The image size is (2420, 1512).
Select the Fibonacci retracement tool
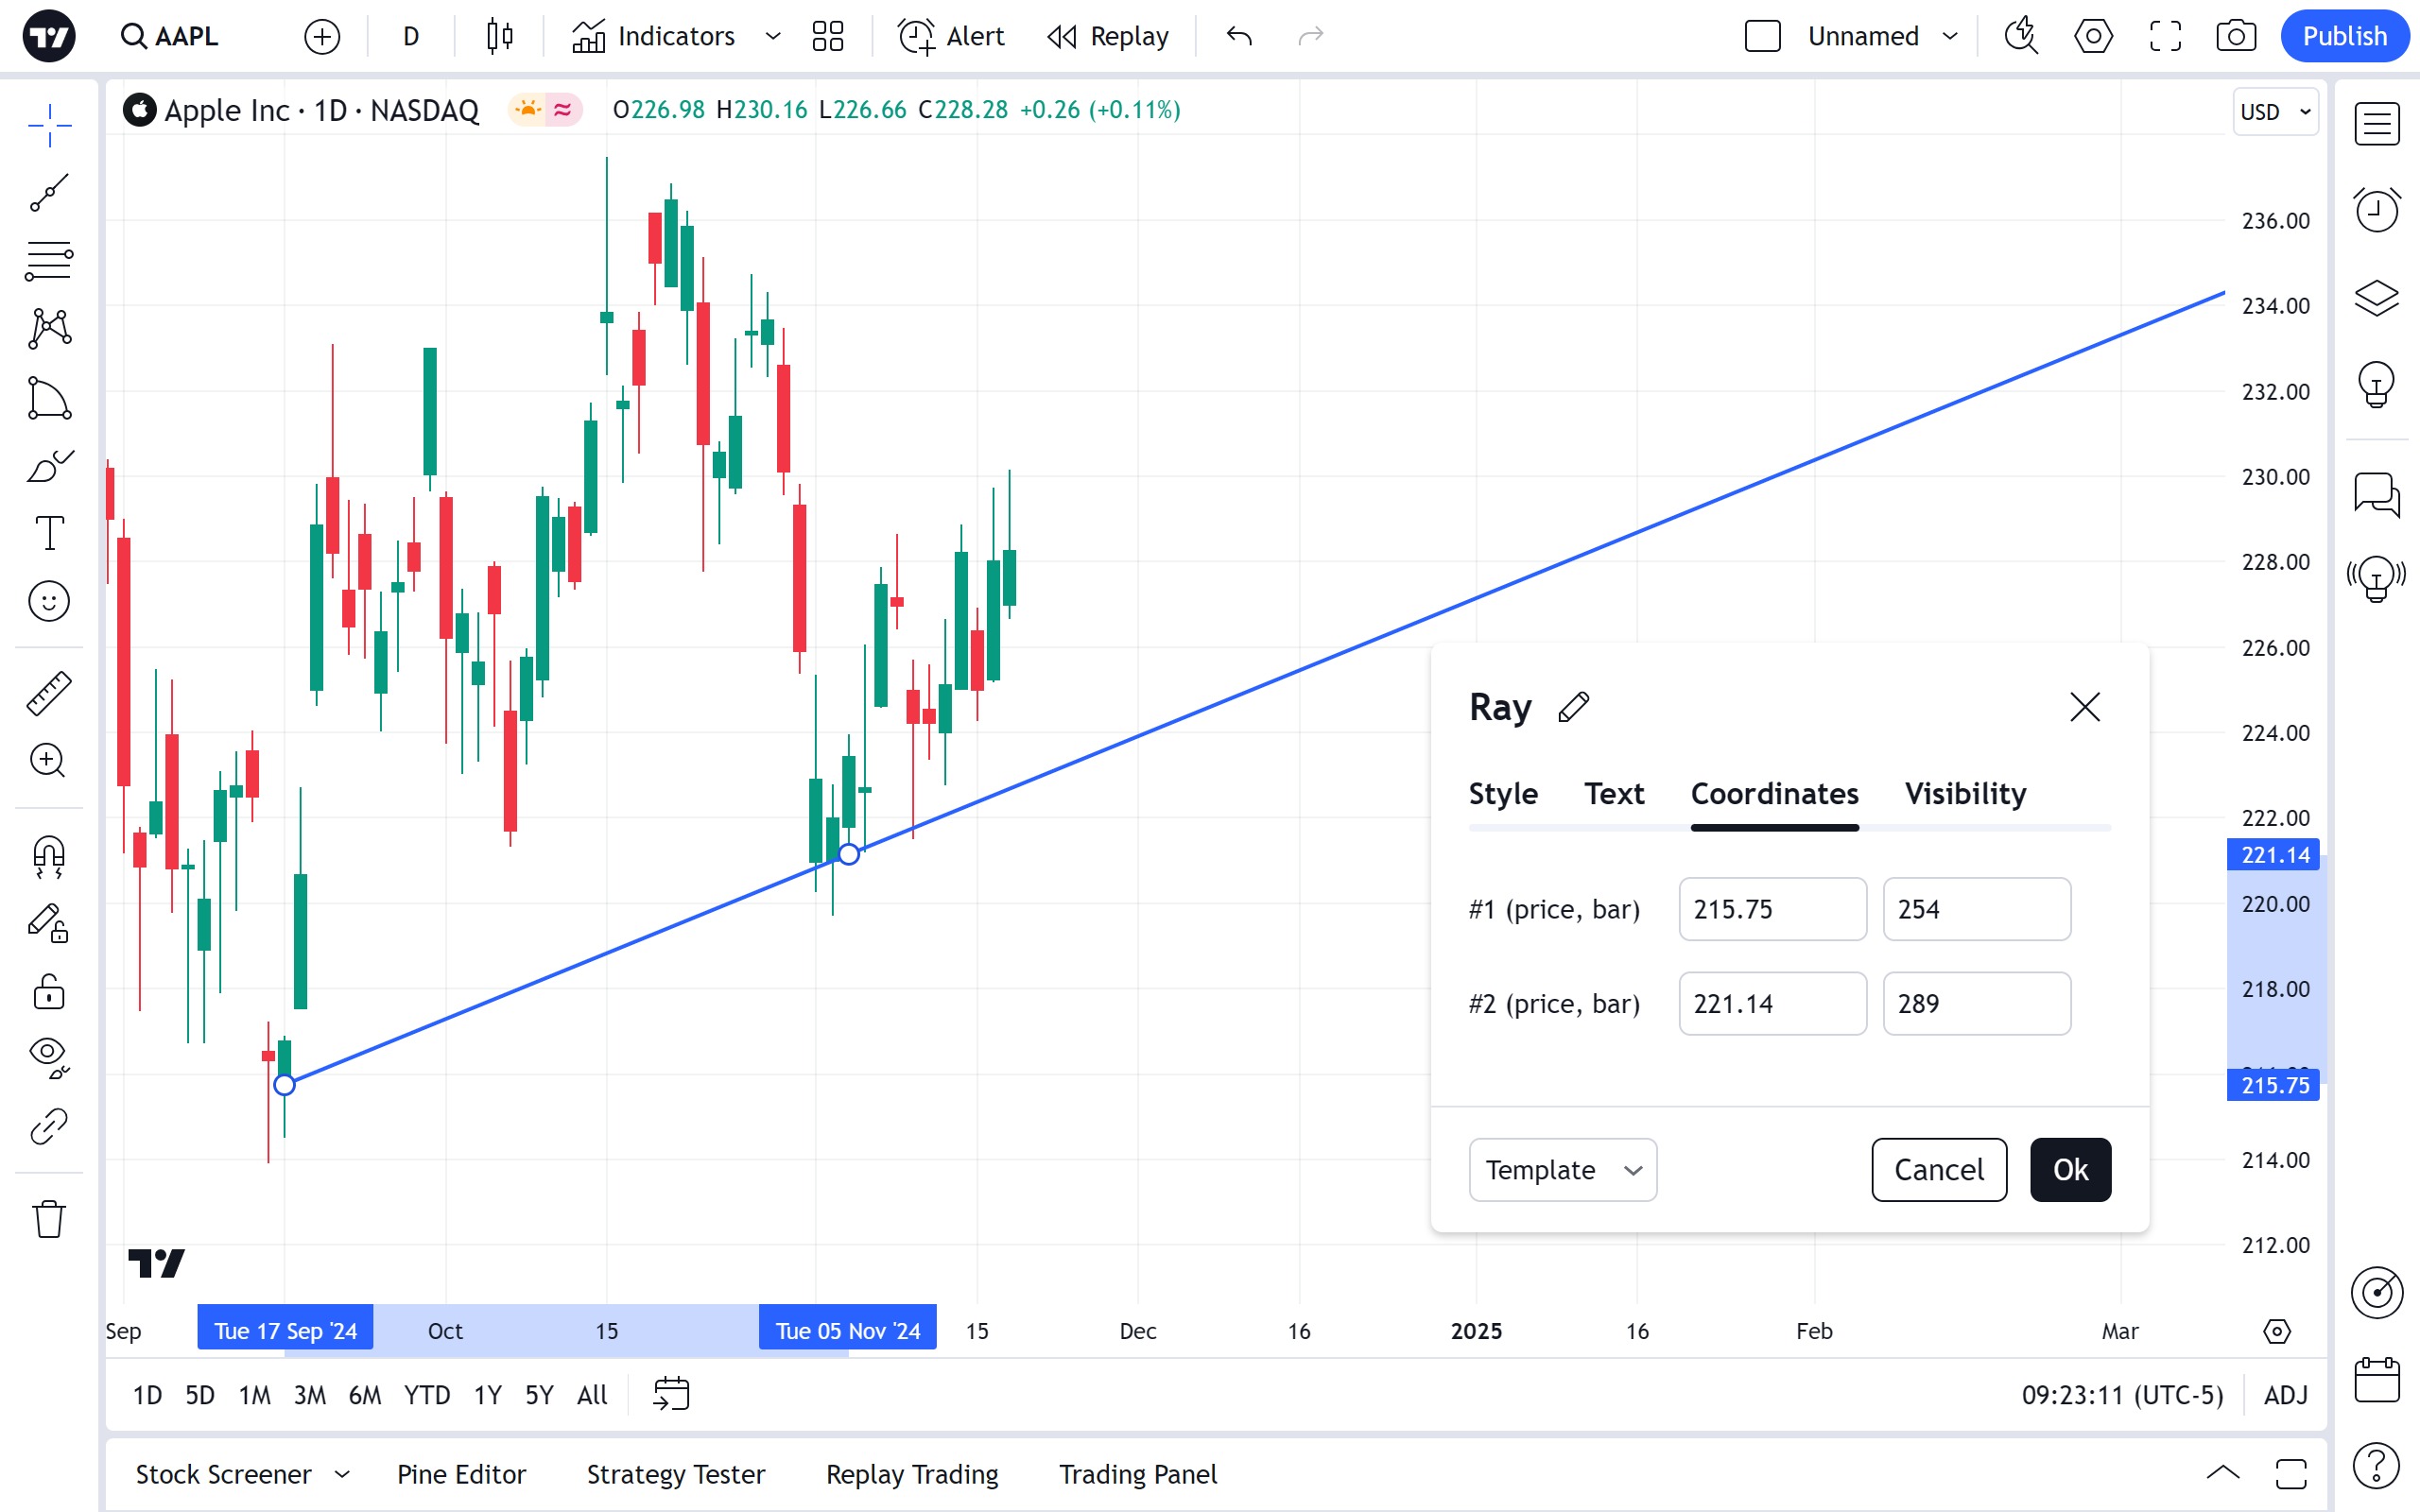(x=49, y=260)
